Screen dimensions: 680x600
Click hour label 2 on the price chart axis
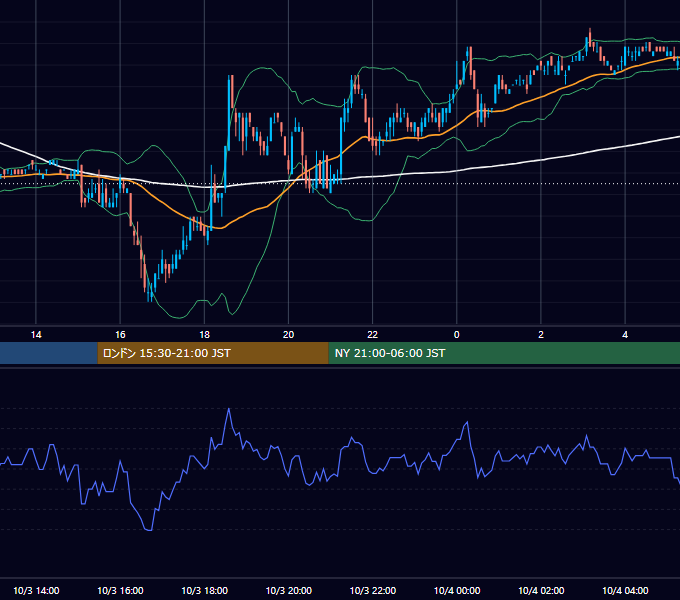[x=541, y=335]
